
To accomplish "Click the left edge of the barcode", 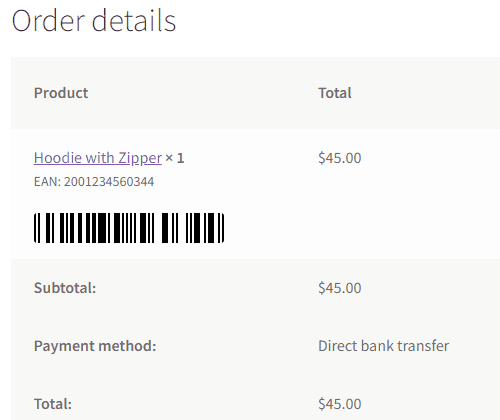I will (x=37, y=228).
